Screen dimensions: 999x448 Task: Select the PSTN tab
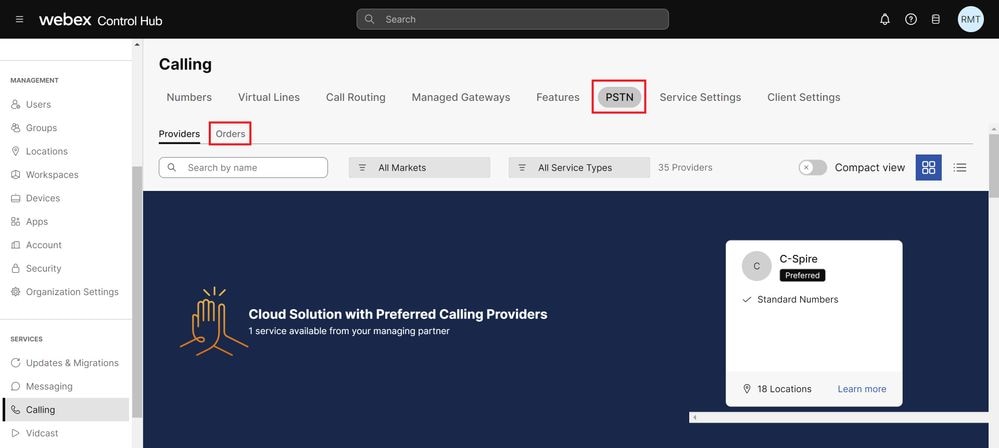coord(619,98)
